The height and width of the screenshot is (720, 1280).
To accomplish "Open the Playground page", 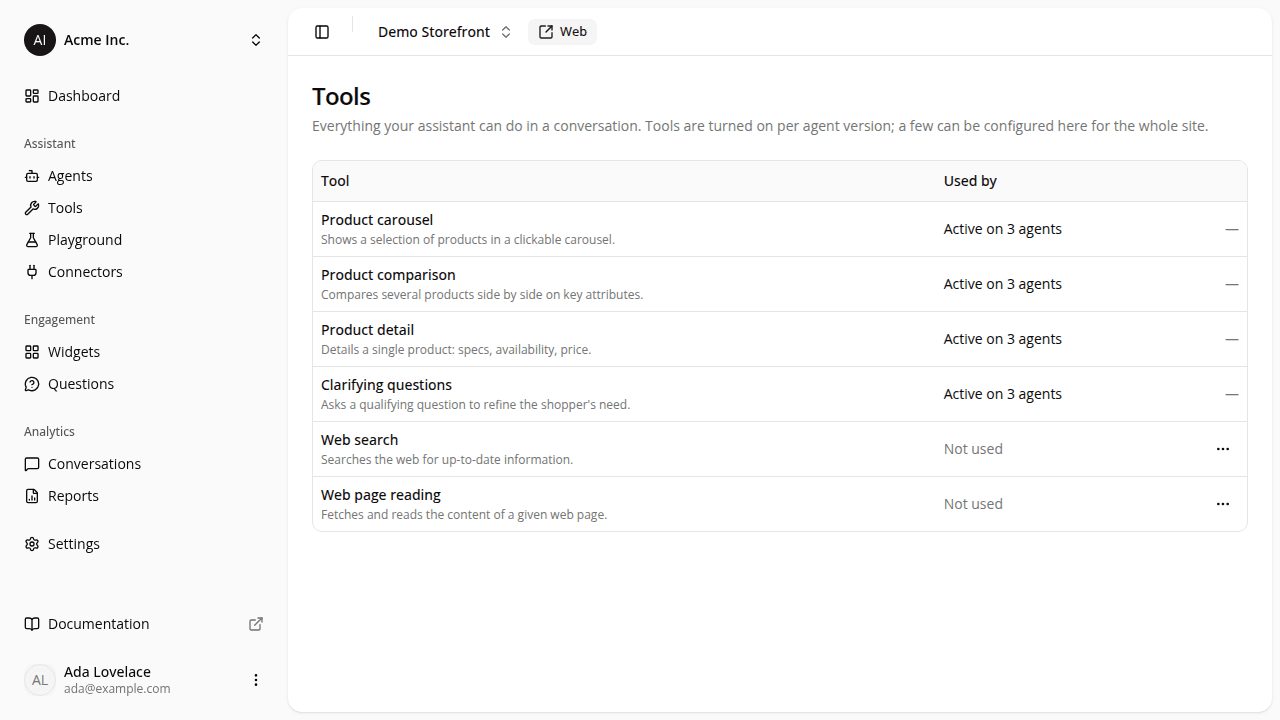I will click(144, 240).
